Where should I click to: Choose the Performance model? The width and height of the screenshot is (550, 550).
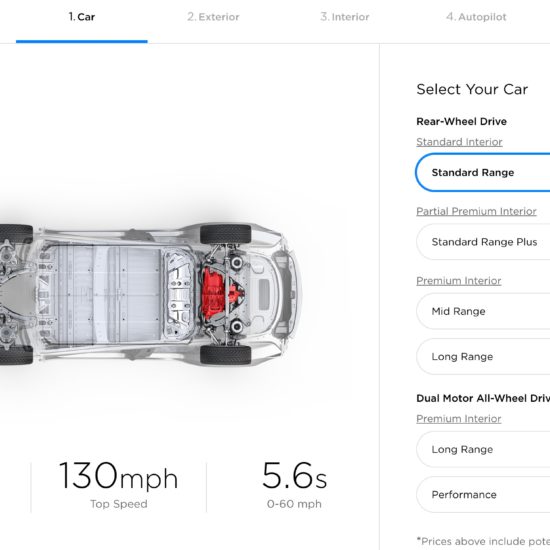[x=483, y=495]
